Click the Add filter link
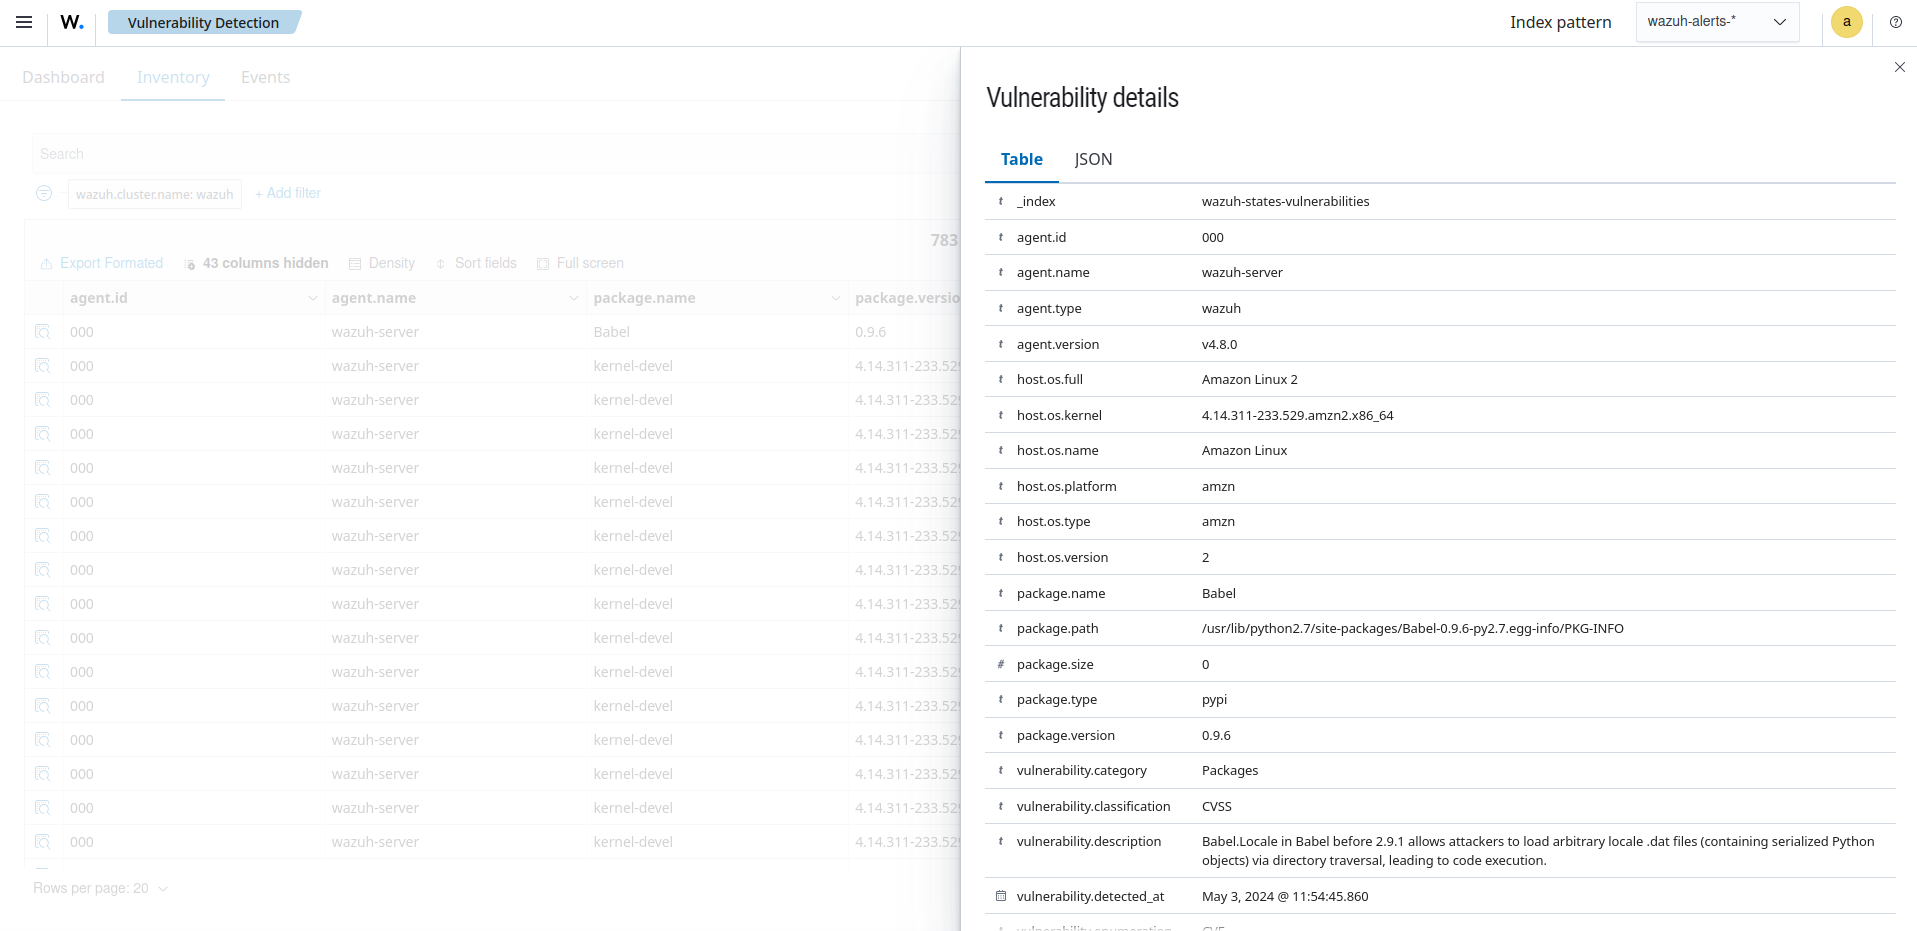Screen dimensions: 1917x931 [x=288, y=193]
